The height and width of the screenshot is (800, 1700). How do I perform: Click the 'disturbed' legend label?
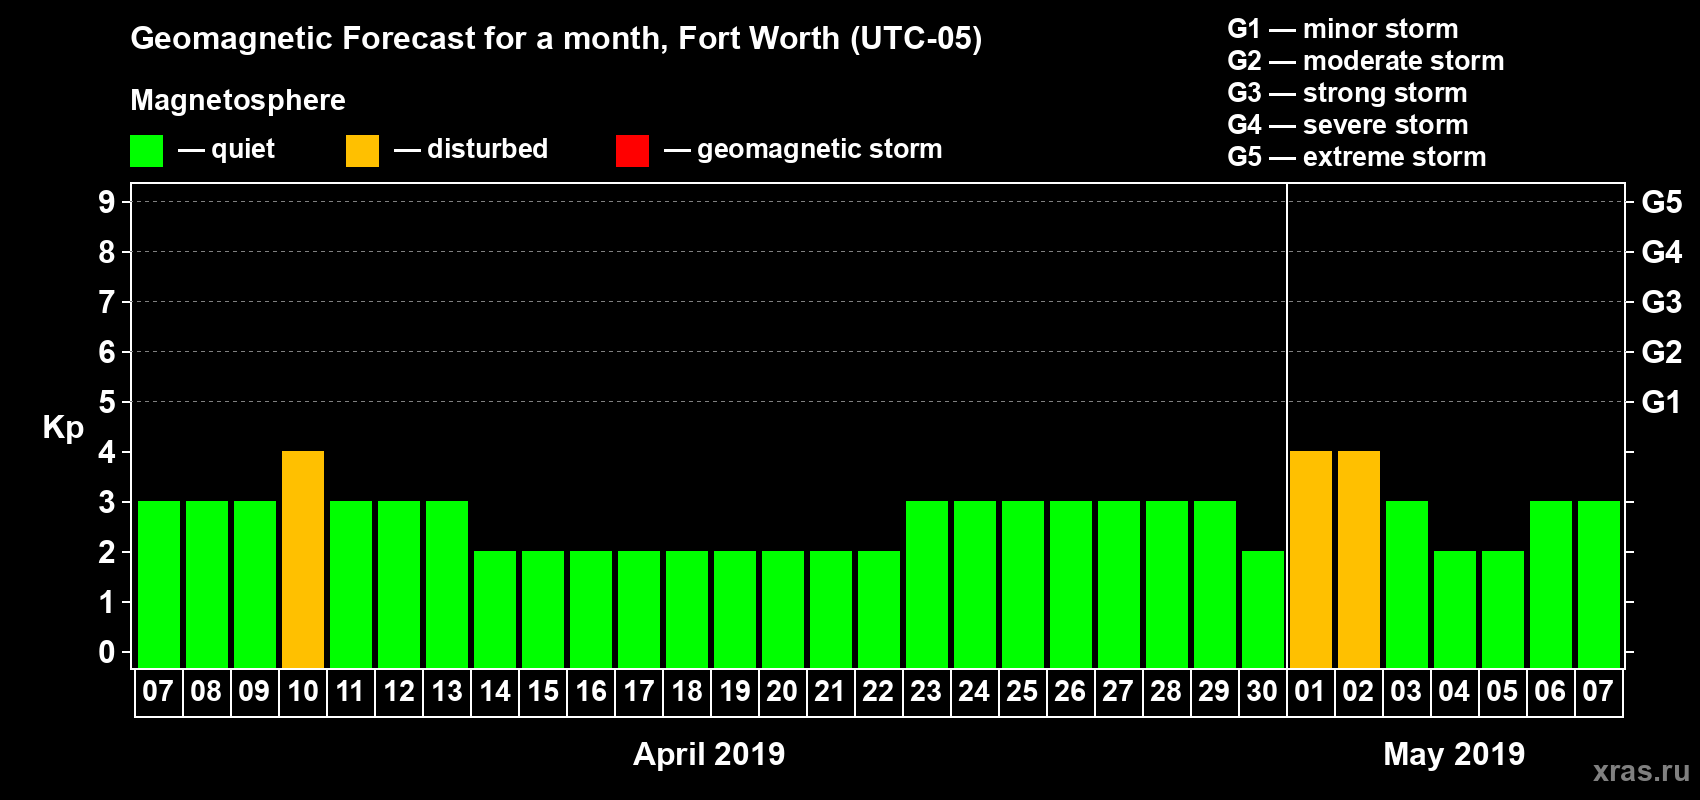point(487,149)
